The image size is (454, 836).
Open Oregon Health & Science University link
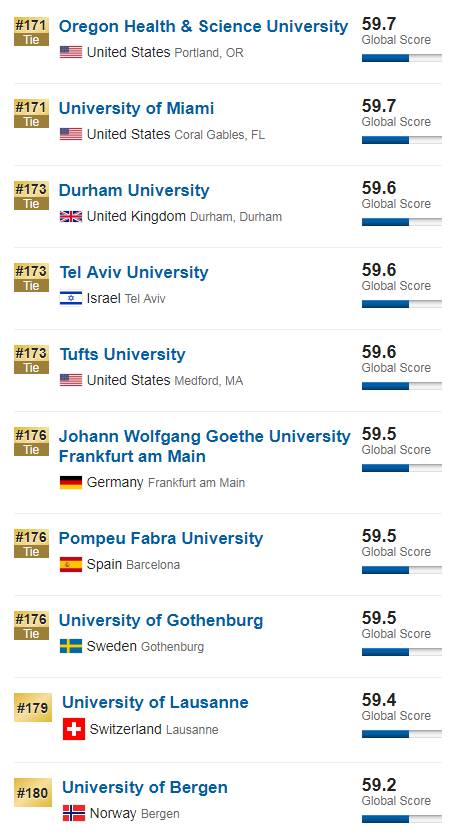[x=203, y=26]
